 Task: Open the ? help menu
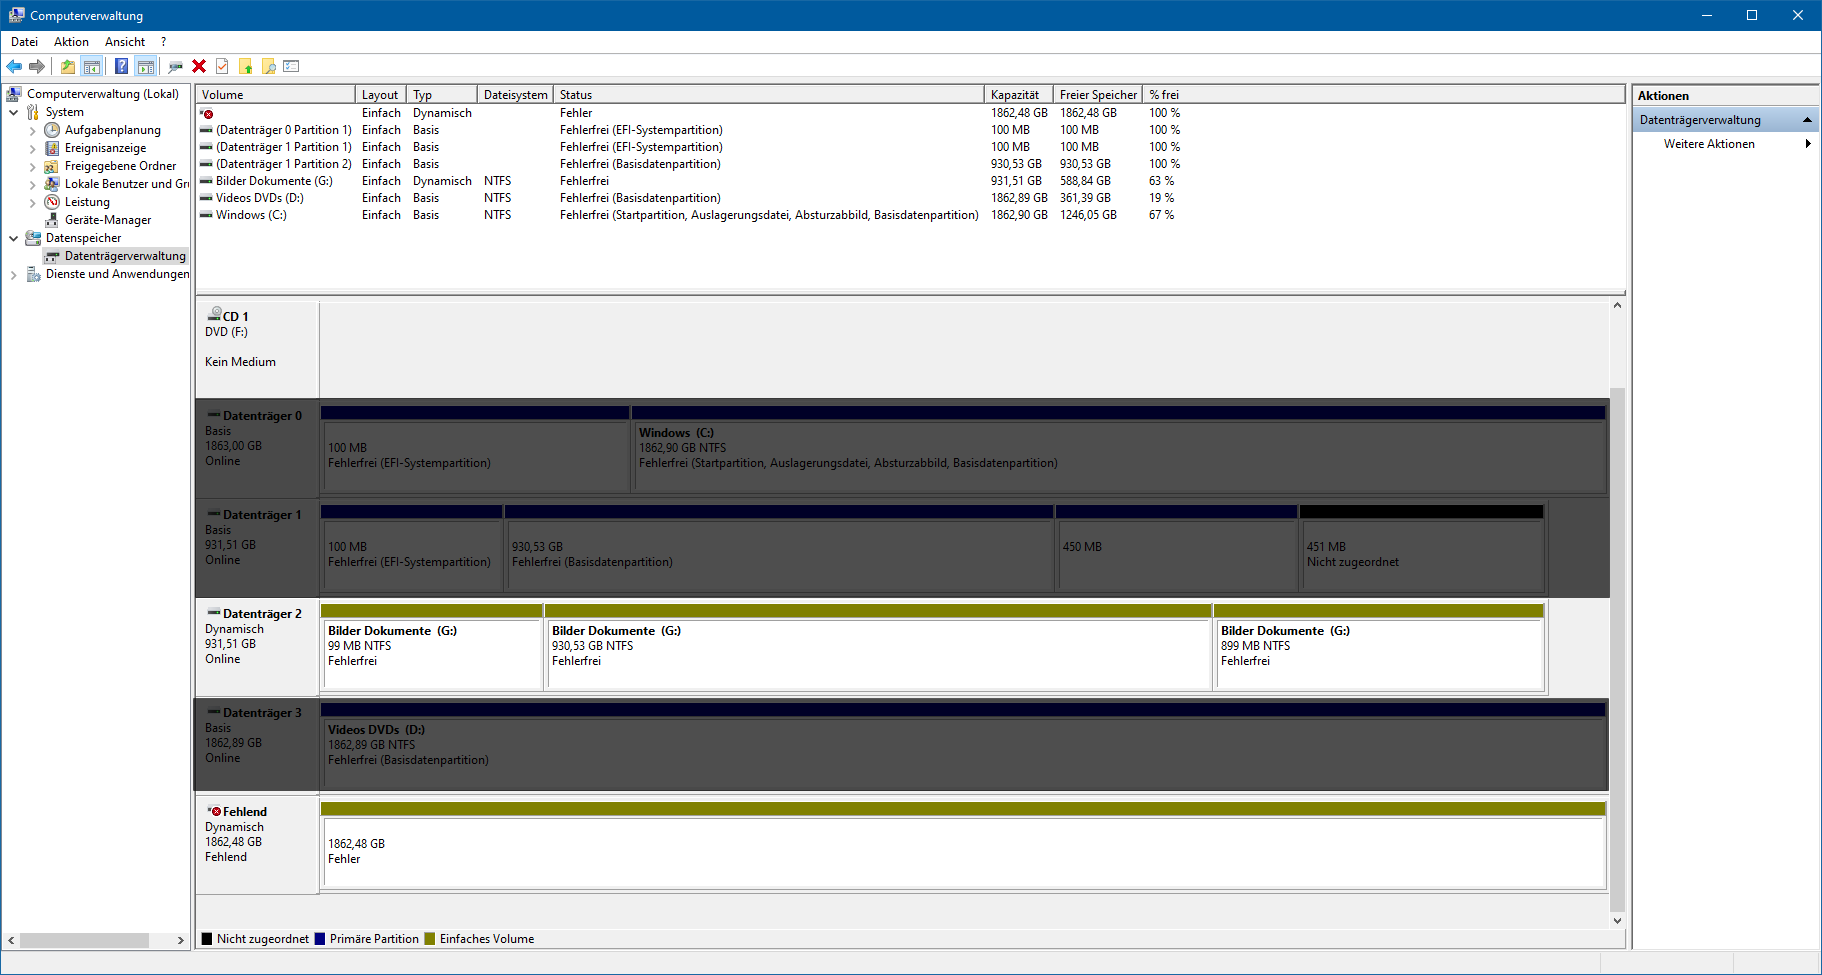coord(163,42)
